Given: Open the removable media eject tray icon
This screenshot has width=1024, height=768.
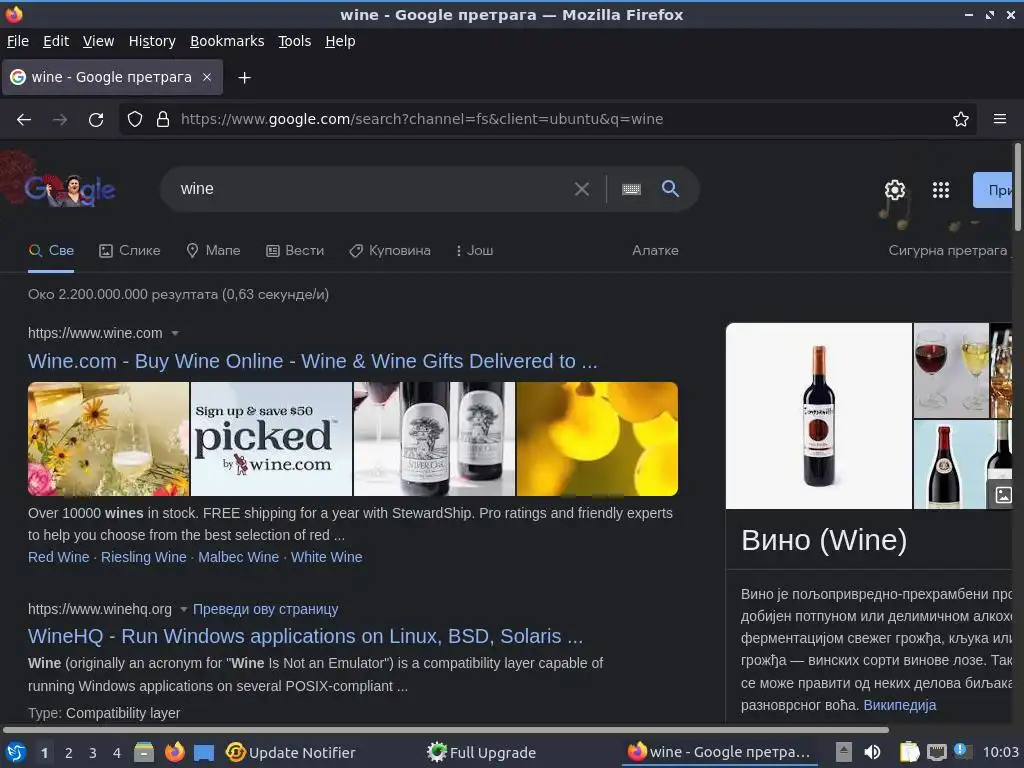Looking at the screenshot, I should point(844,752).
